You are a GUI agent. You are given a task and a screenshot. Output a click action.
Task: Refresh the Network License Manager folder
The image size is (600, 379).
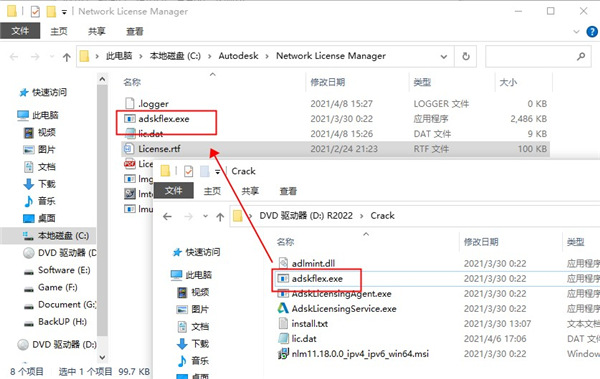466,57
